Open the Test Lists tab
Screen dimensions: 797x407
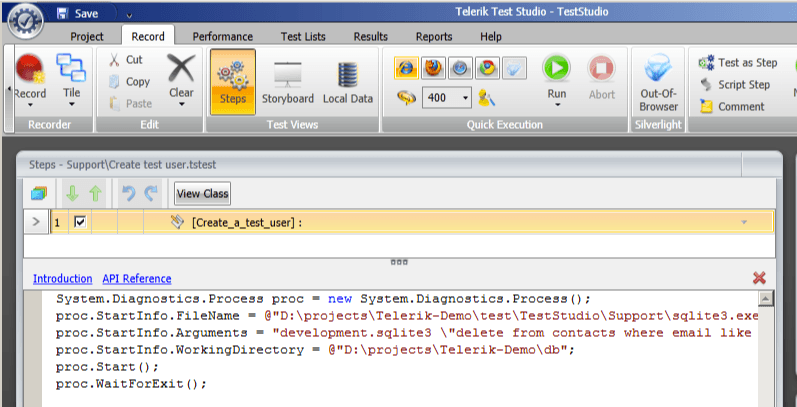(x=303, y=37)
